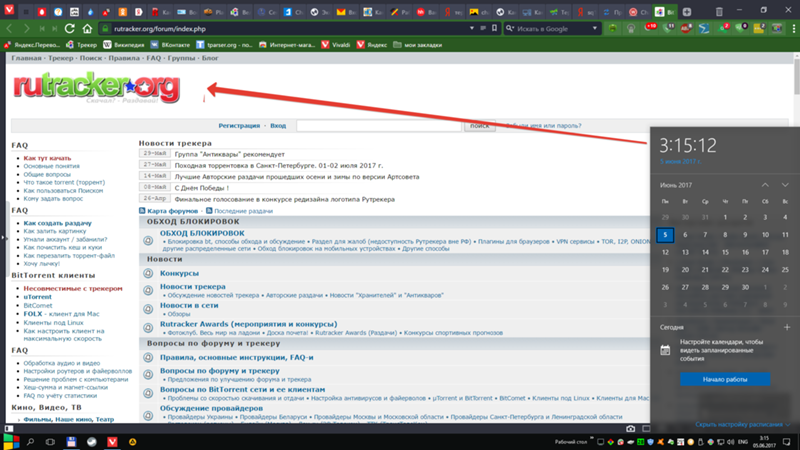This screenshot has height=450, width=800.
Task: Click the Вход login link
Action: tap(278, 126)
